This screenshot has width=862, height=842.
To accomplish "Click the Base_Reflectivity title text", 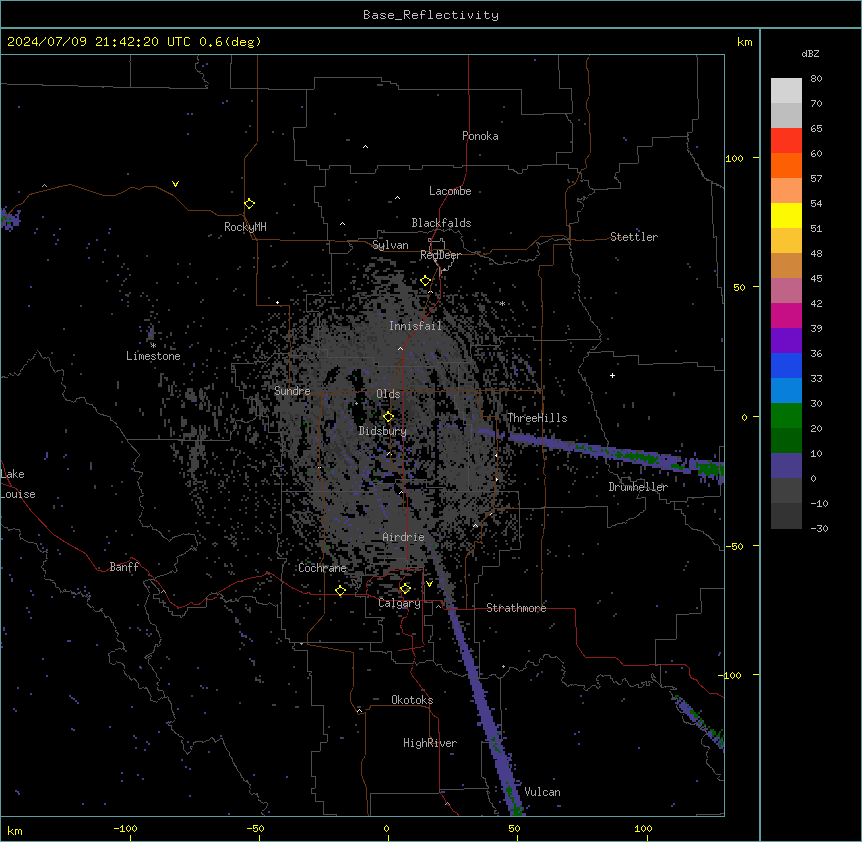I will [x=431, y=15].
